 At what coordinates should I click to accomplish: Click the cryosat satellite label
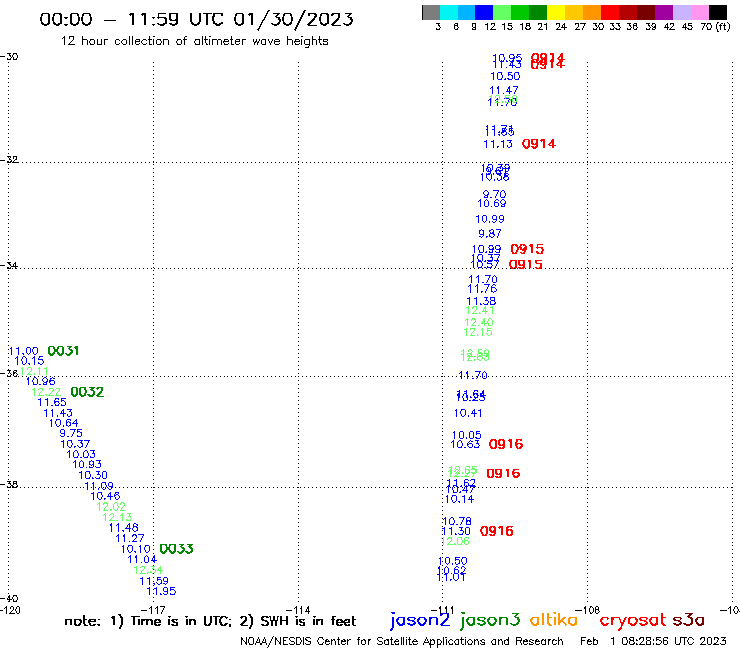coord(633,621)
